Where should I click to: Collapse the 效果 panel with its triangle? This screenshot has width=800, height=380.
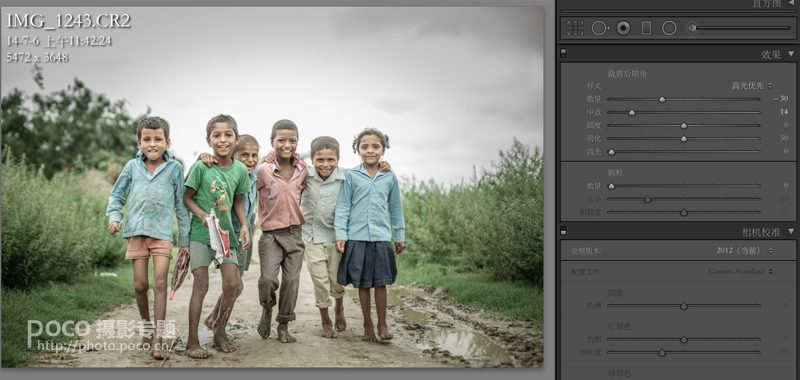(x=791, y=54)
